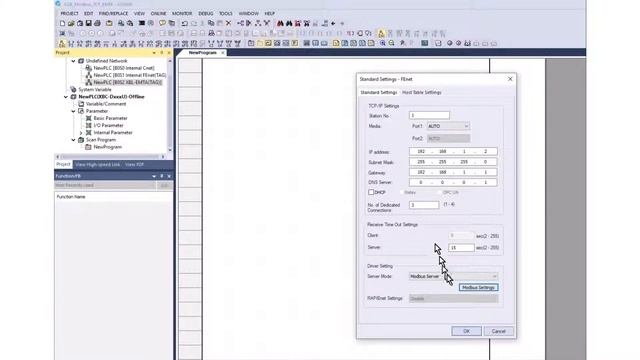Click the Station No. input field
Viewport: 640px width, 360px height.
coord(429,116)
